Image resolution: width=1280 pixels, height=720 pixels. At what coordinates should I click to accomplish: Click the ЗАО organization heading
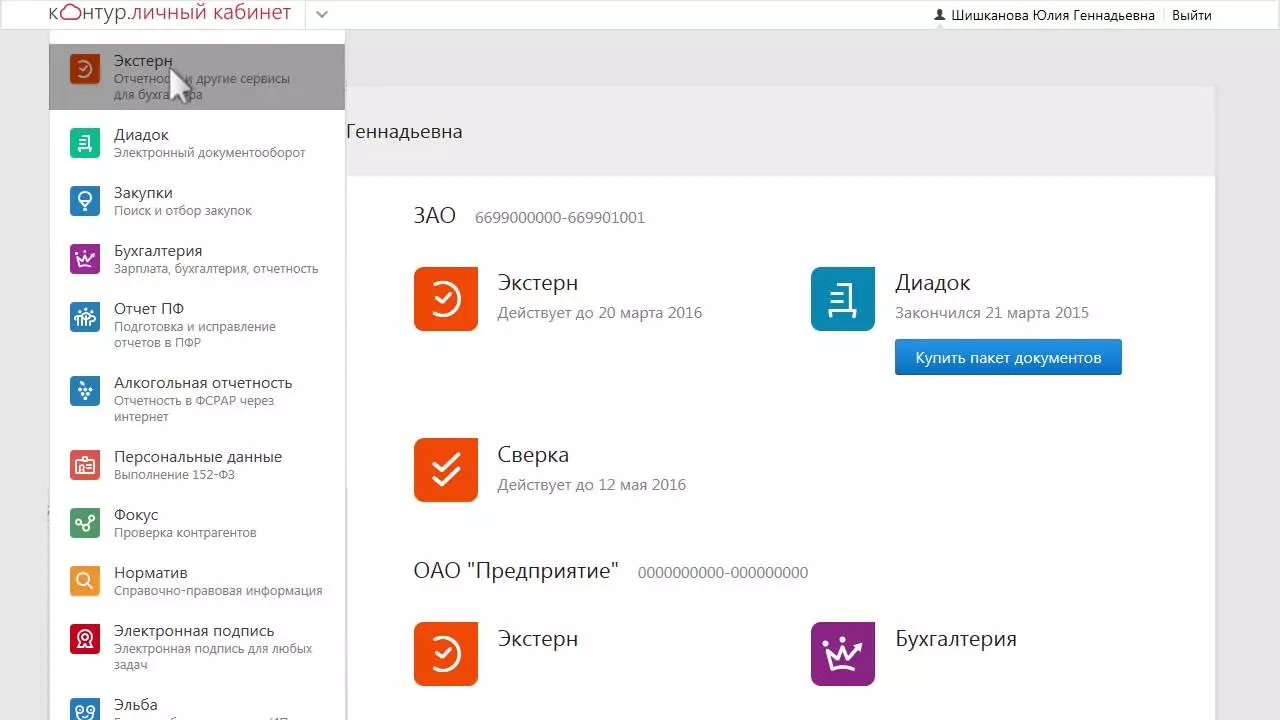pyautogui.click(x=435, y=216)
